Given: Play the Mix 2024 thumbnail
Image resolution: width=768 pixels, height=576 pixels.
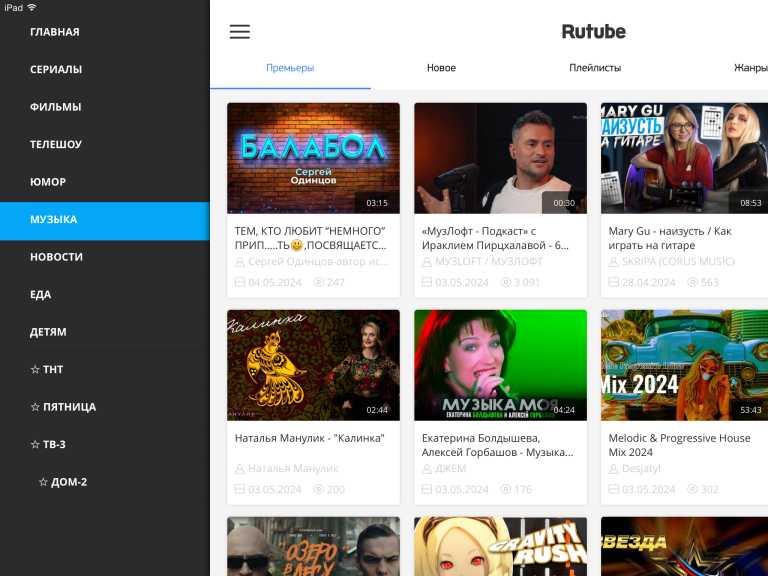Looking at the screenshot, I should 684,365.
